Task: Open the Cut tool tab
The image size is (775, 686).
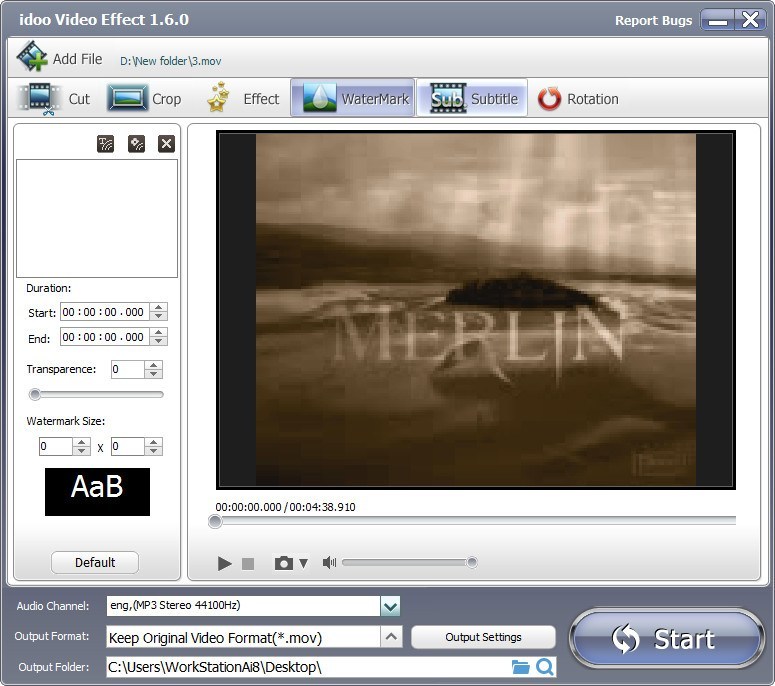Action: pos(54,98)
